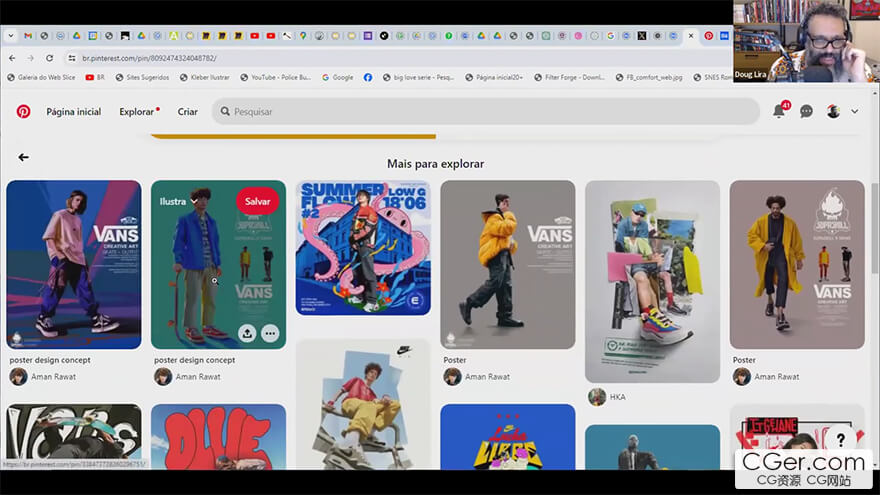This screenshot has width=880, height=495.
Task: Open the Ilustra board dropdown on the pin
Action: click(178, 201)
